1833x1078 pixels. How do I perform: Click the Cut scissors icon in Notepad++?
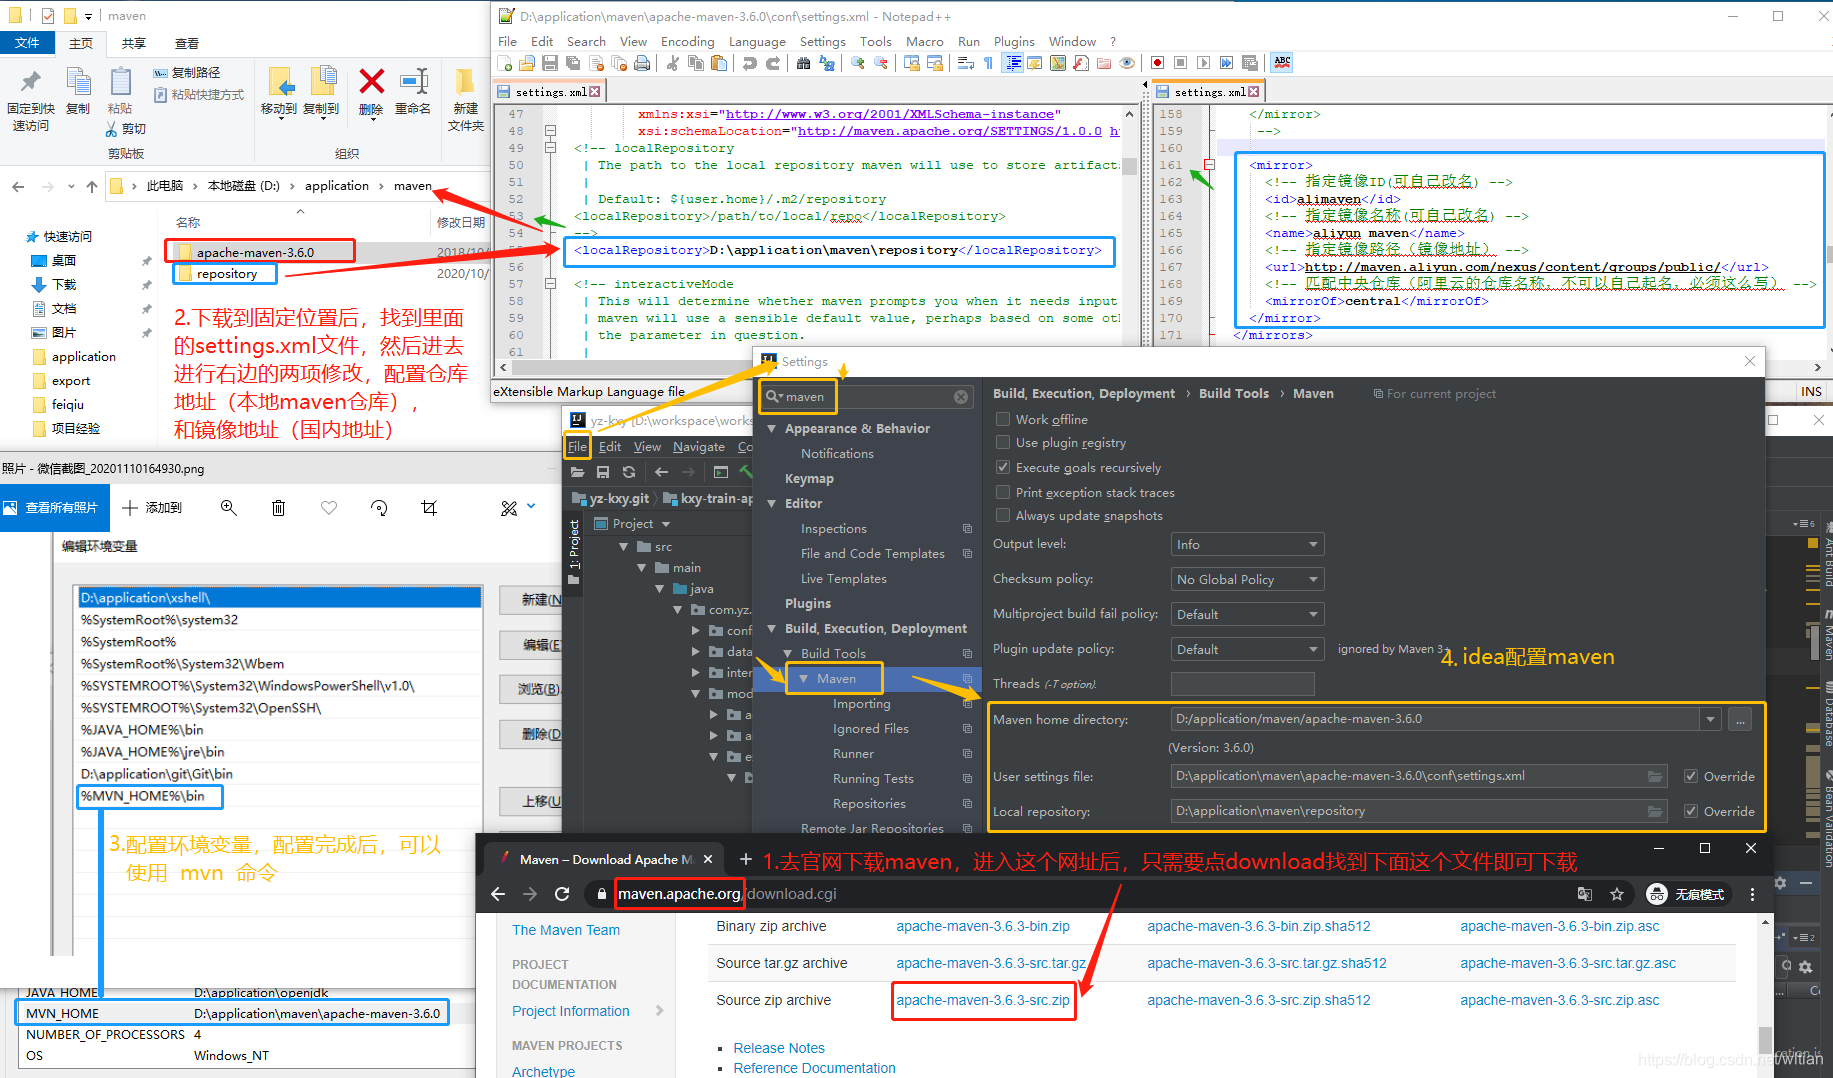[x=672, y=63]
